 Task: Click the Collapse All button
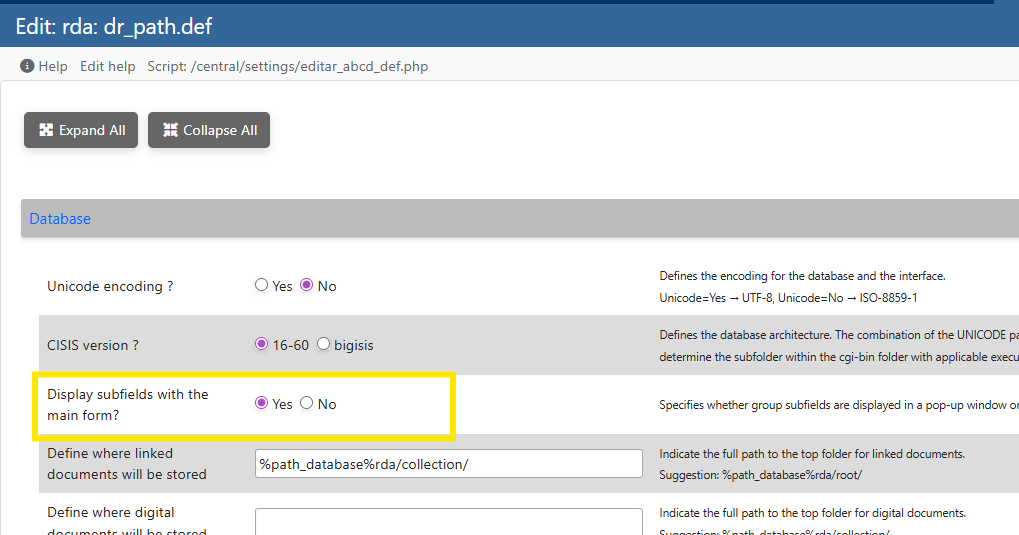point(209,130)
